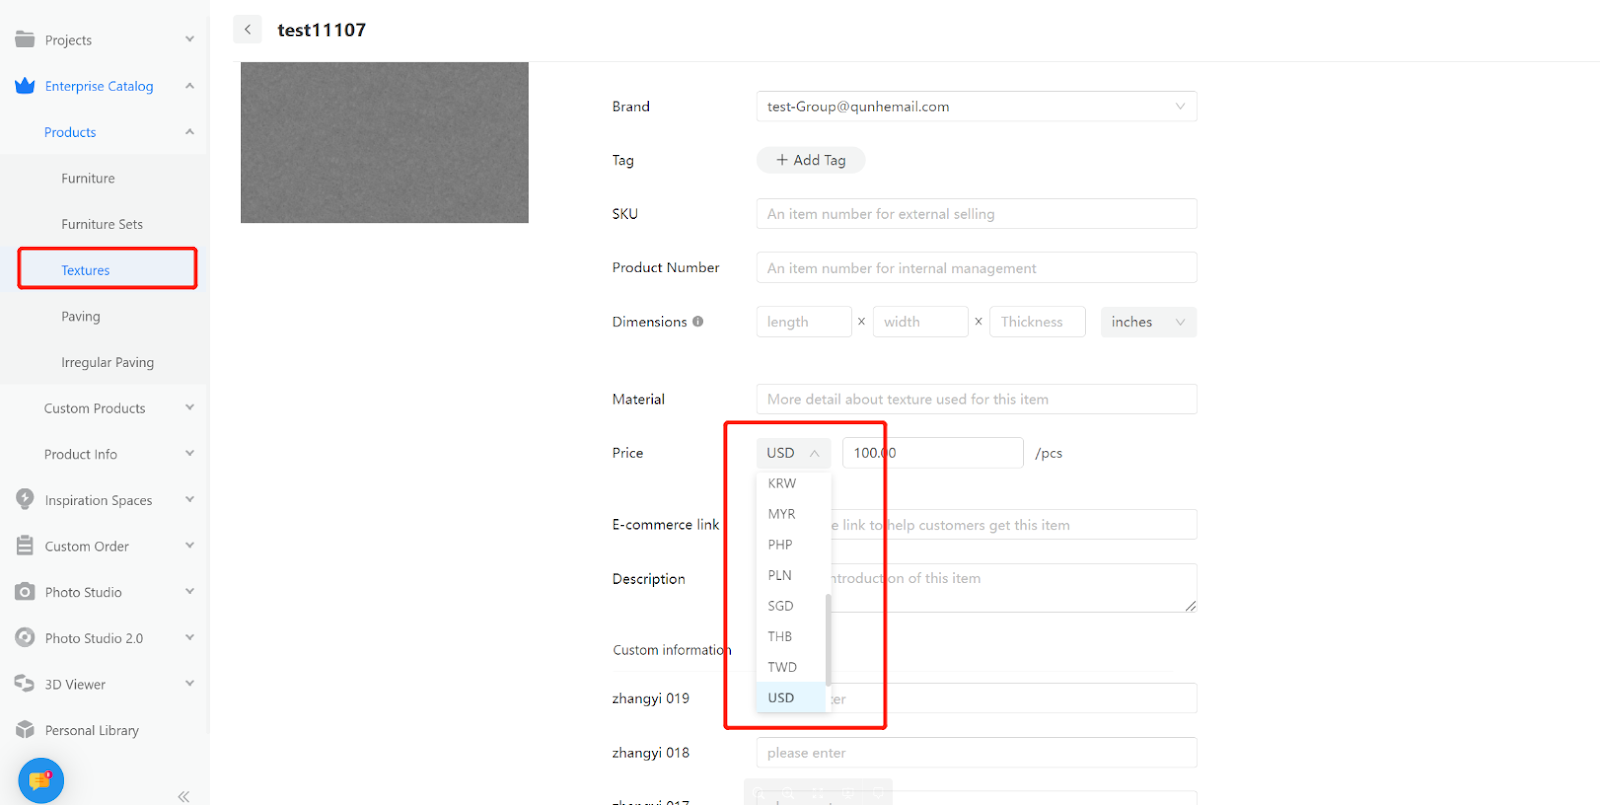This screenshot has width=1600, height=805.
Task: Select SGD currency option
Action: coord(791,606)
